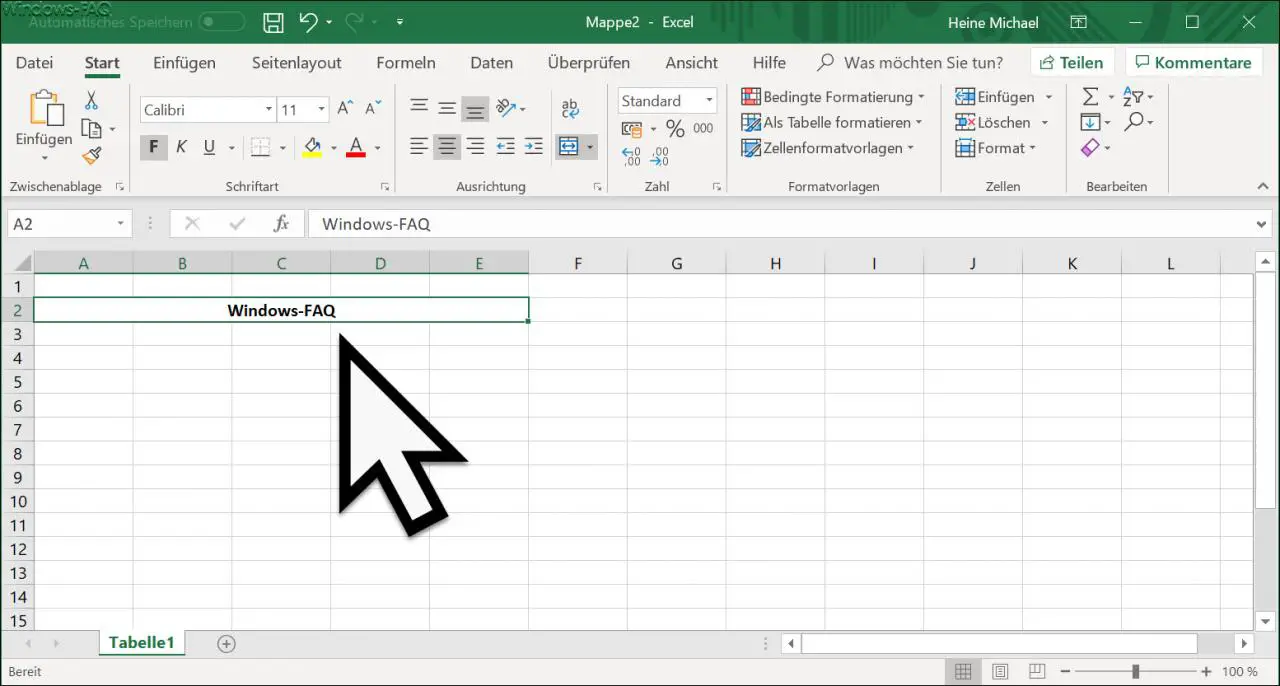Toggle align left
The image size is (1280, 686).
pyautogui.click(x=419, y=147)
